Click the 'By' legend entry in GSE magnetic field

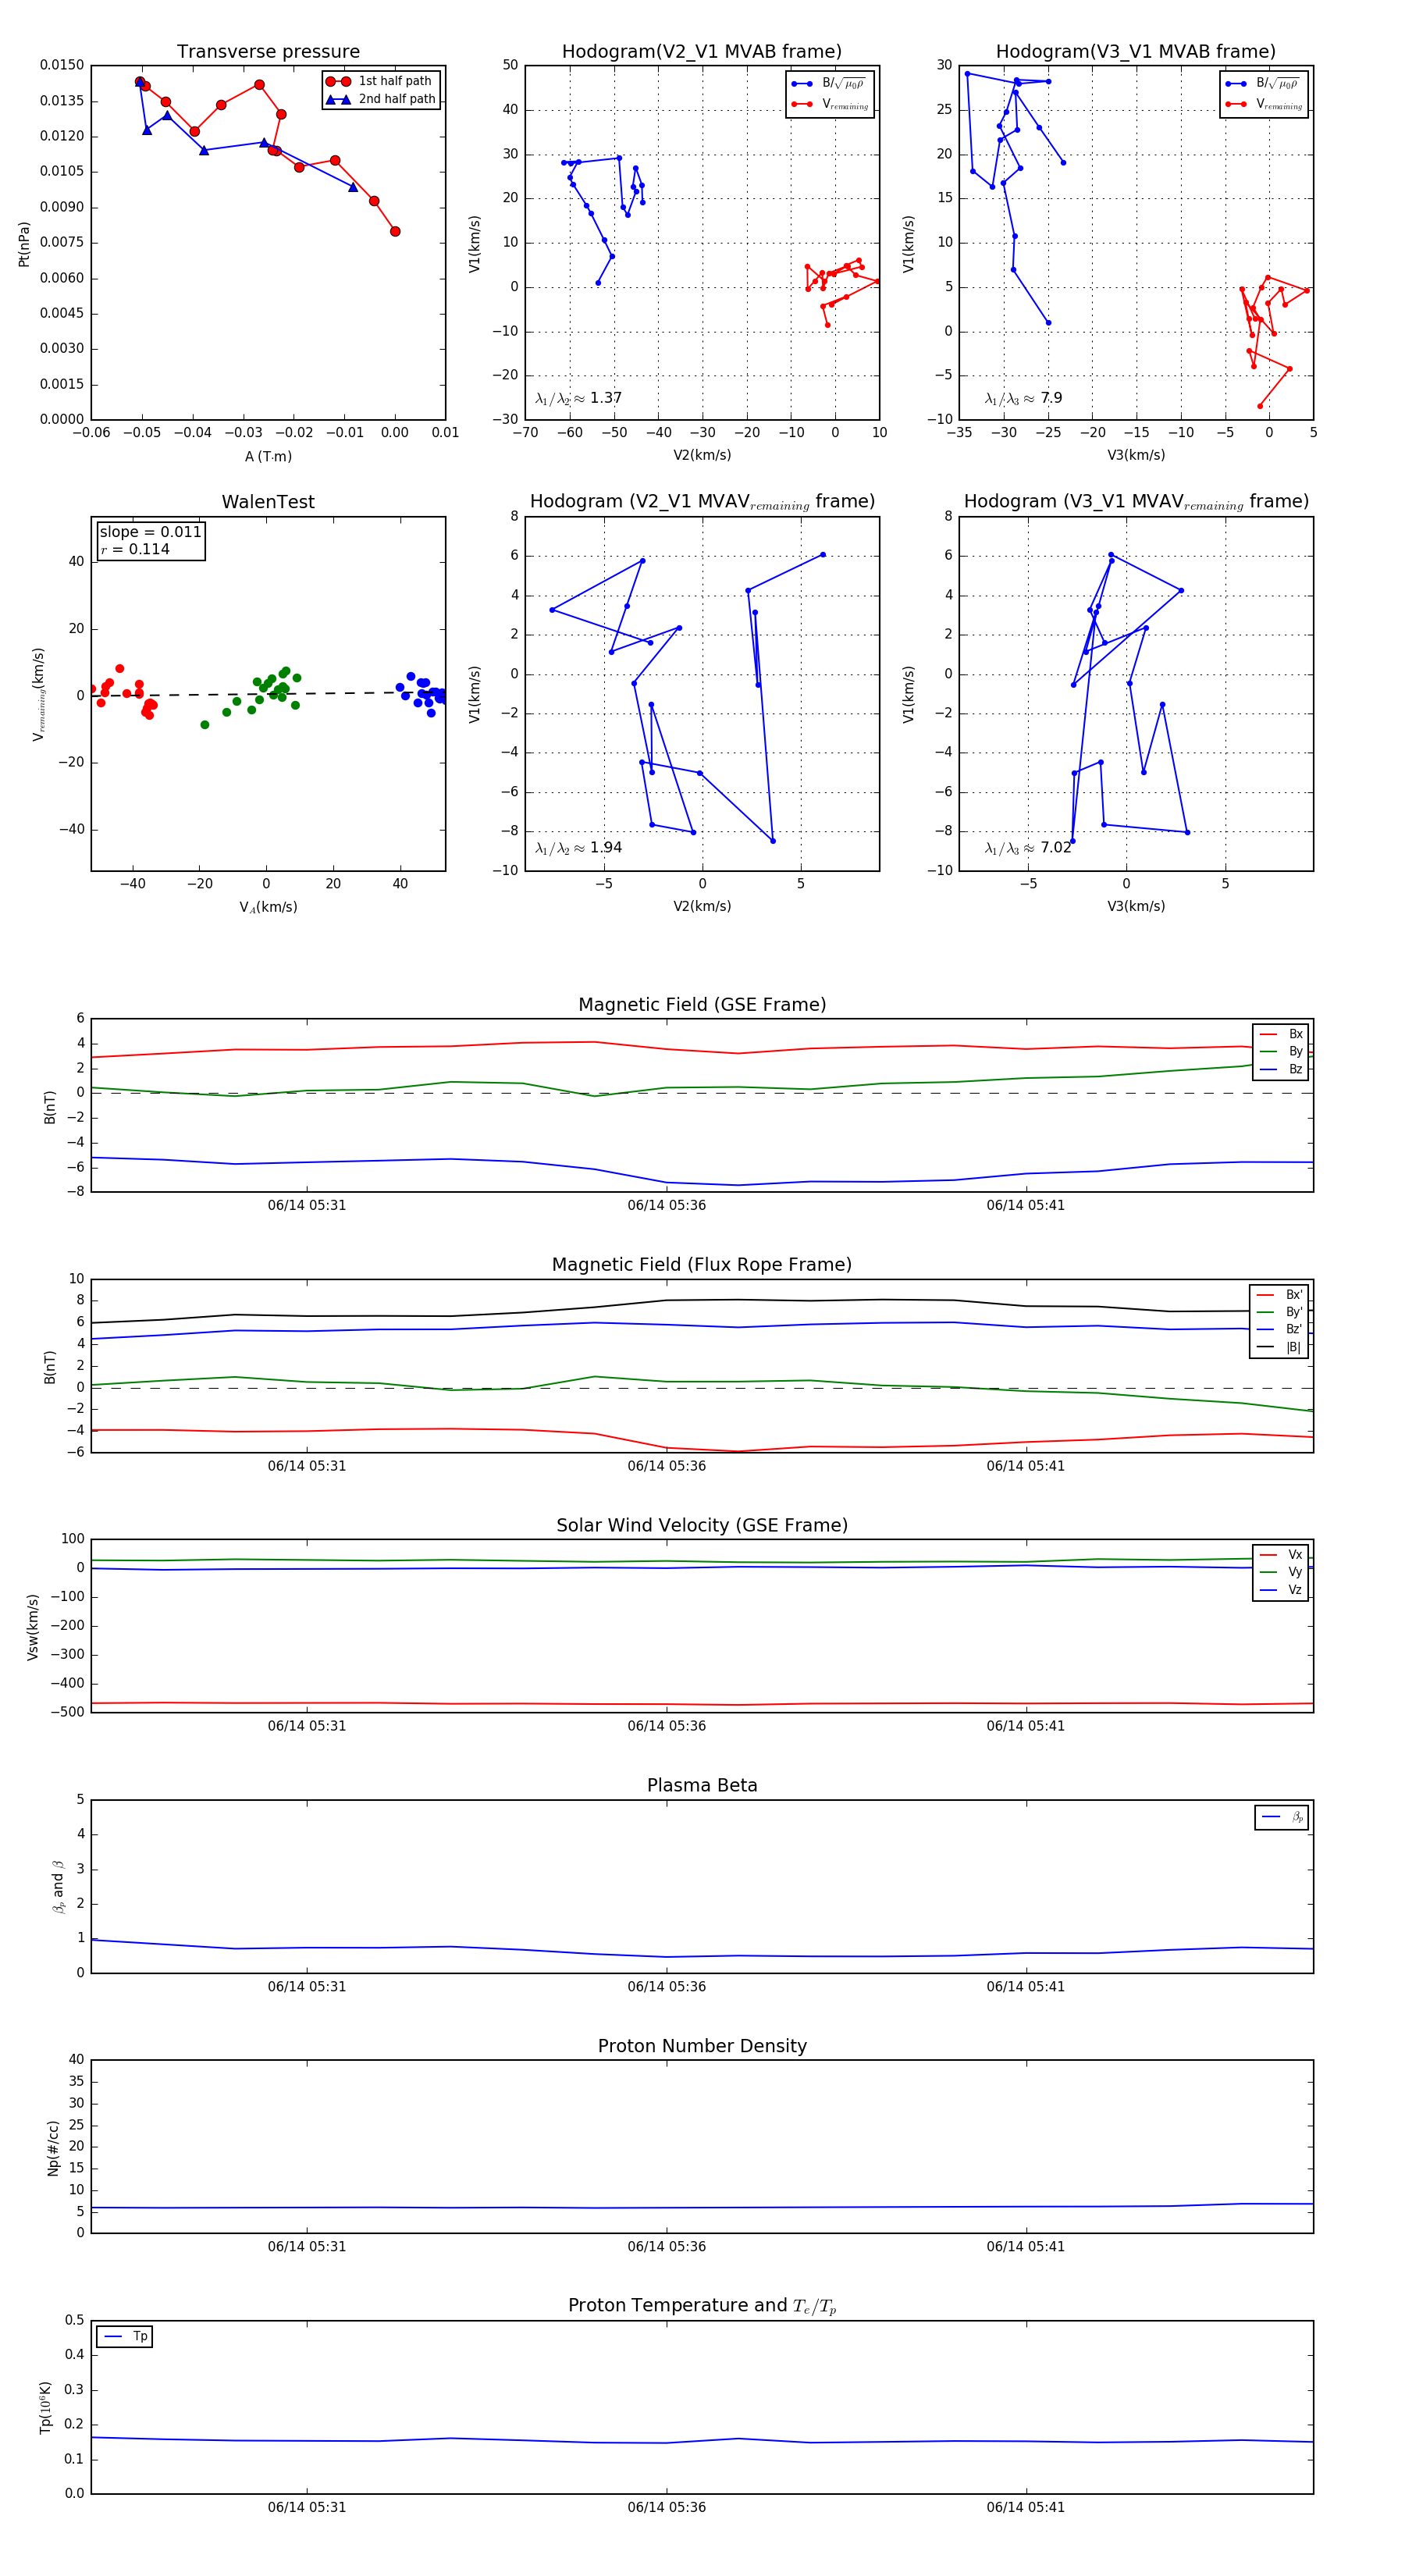pyautogui.click(x=1281, y=1051)
